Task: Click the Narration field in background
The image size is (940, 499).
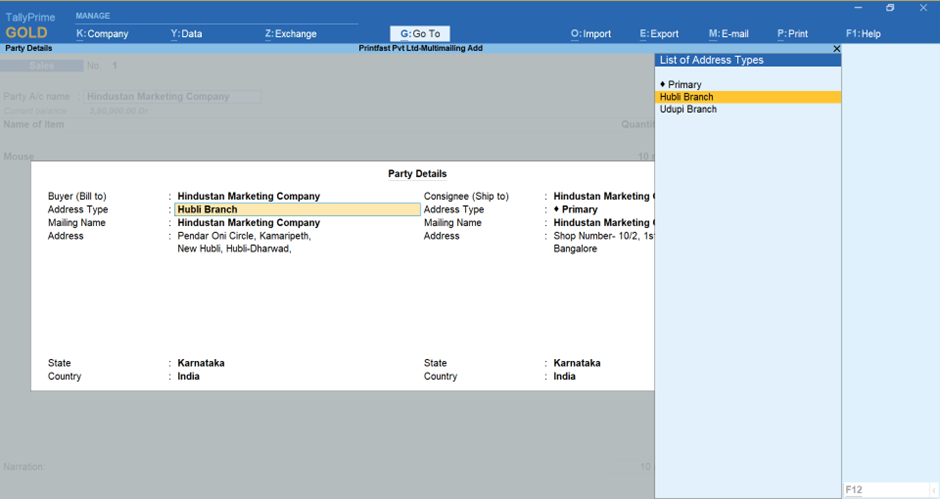Action: 24,467
